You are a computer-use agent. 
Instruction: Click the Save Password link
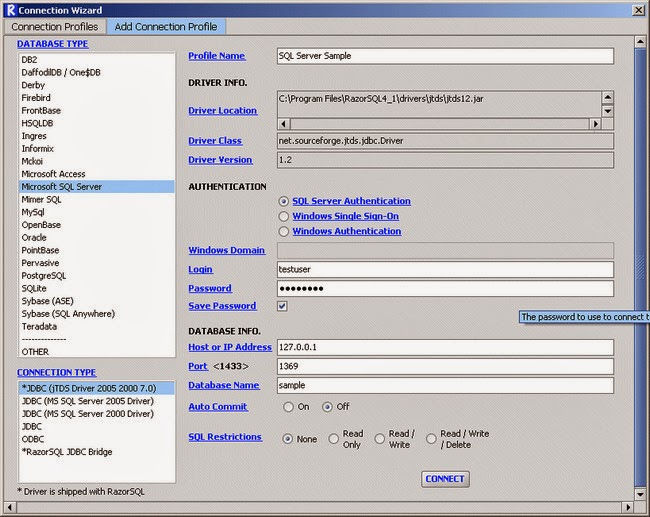coord(223,306)
